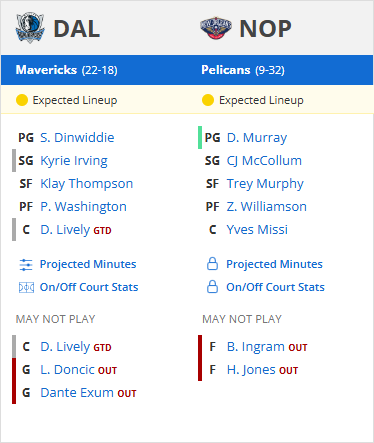This screenshot has width=374, height=443.
Task: Click the Mavericks On/Off Court Stats court icon
Action: click(26, 287)
